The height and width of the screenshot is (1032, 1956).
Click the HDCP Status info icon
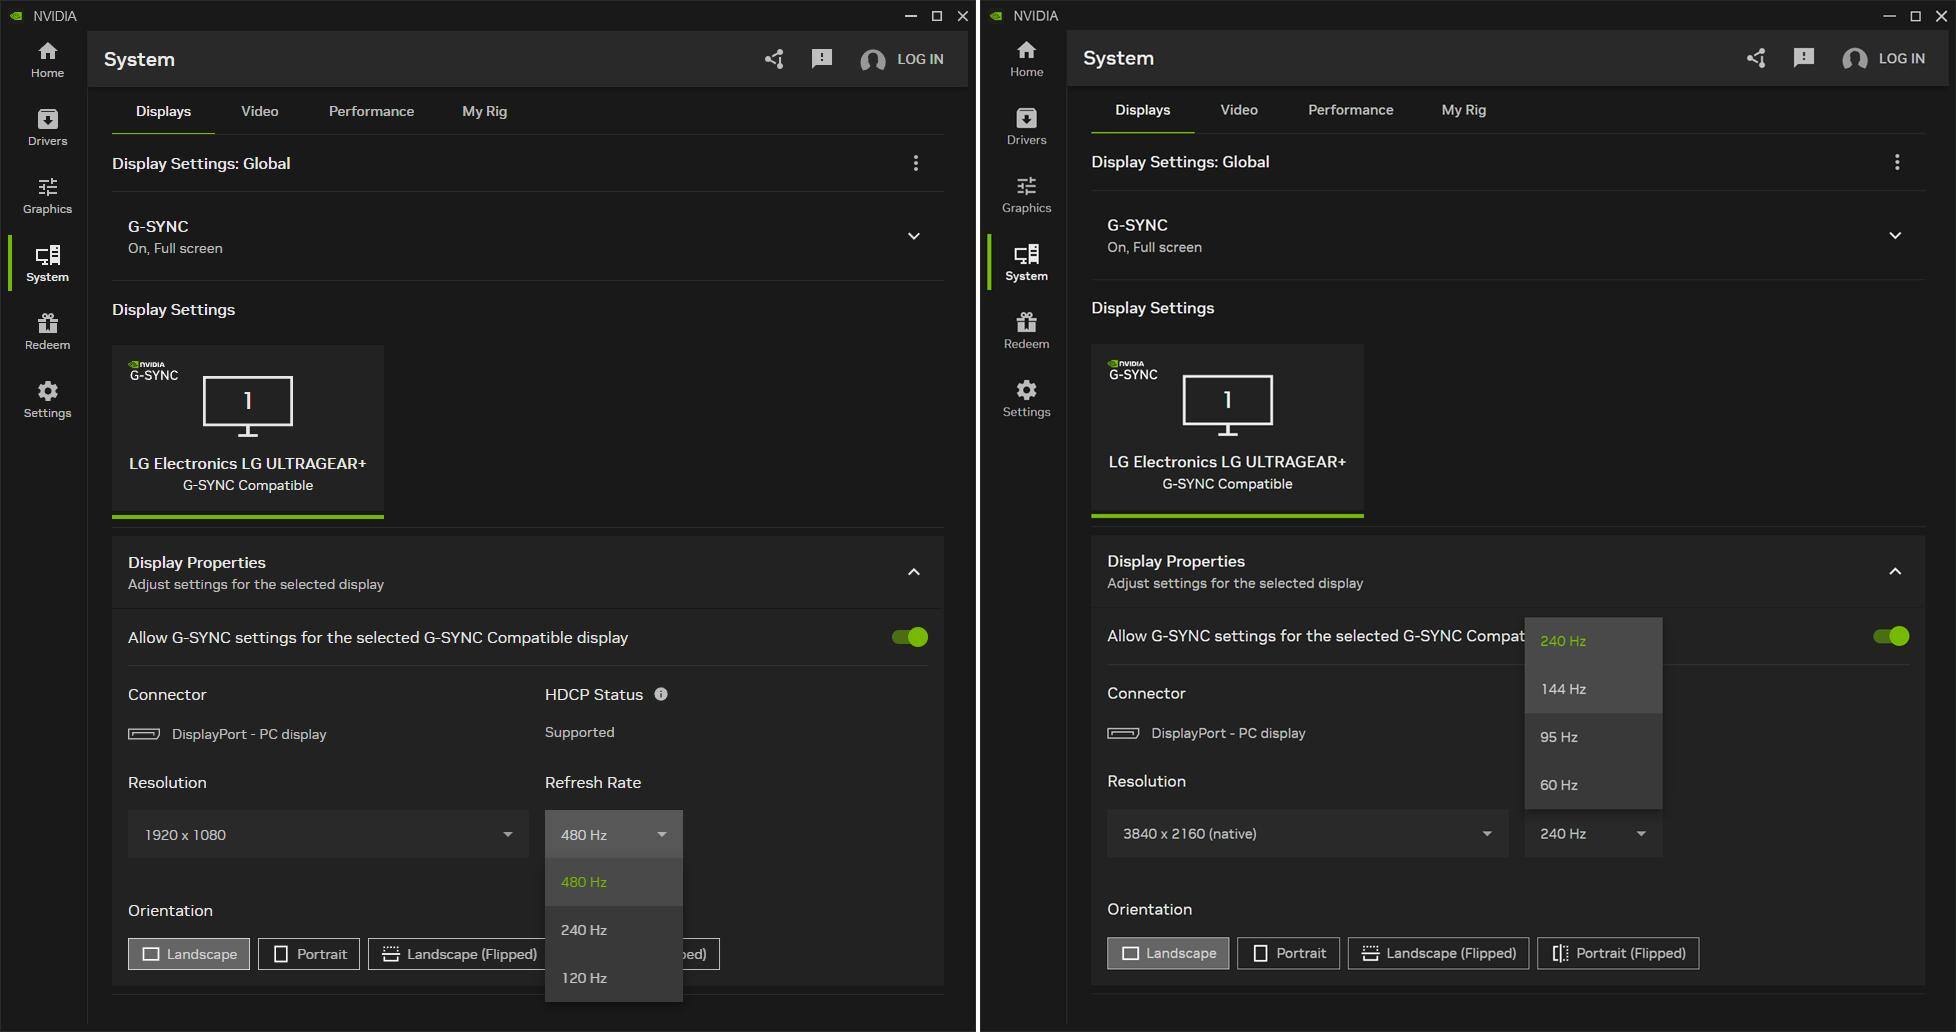(x=661, y=694)
